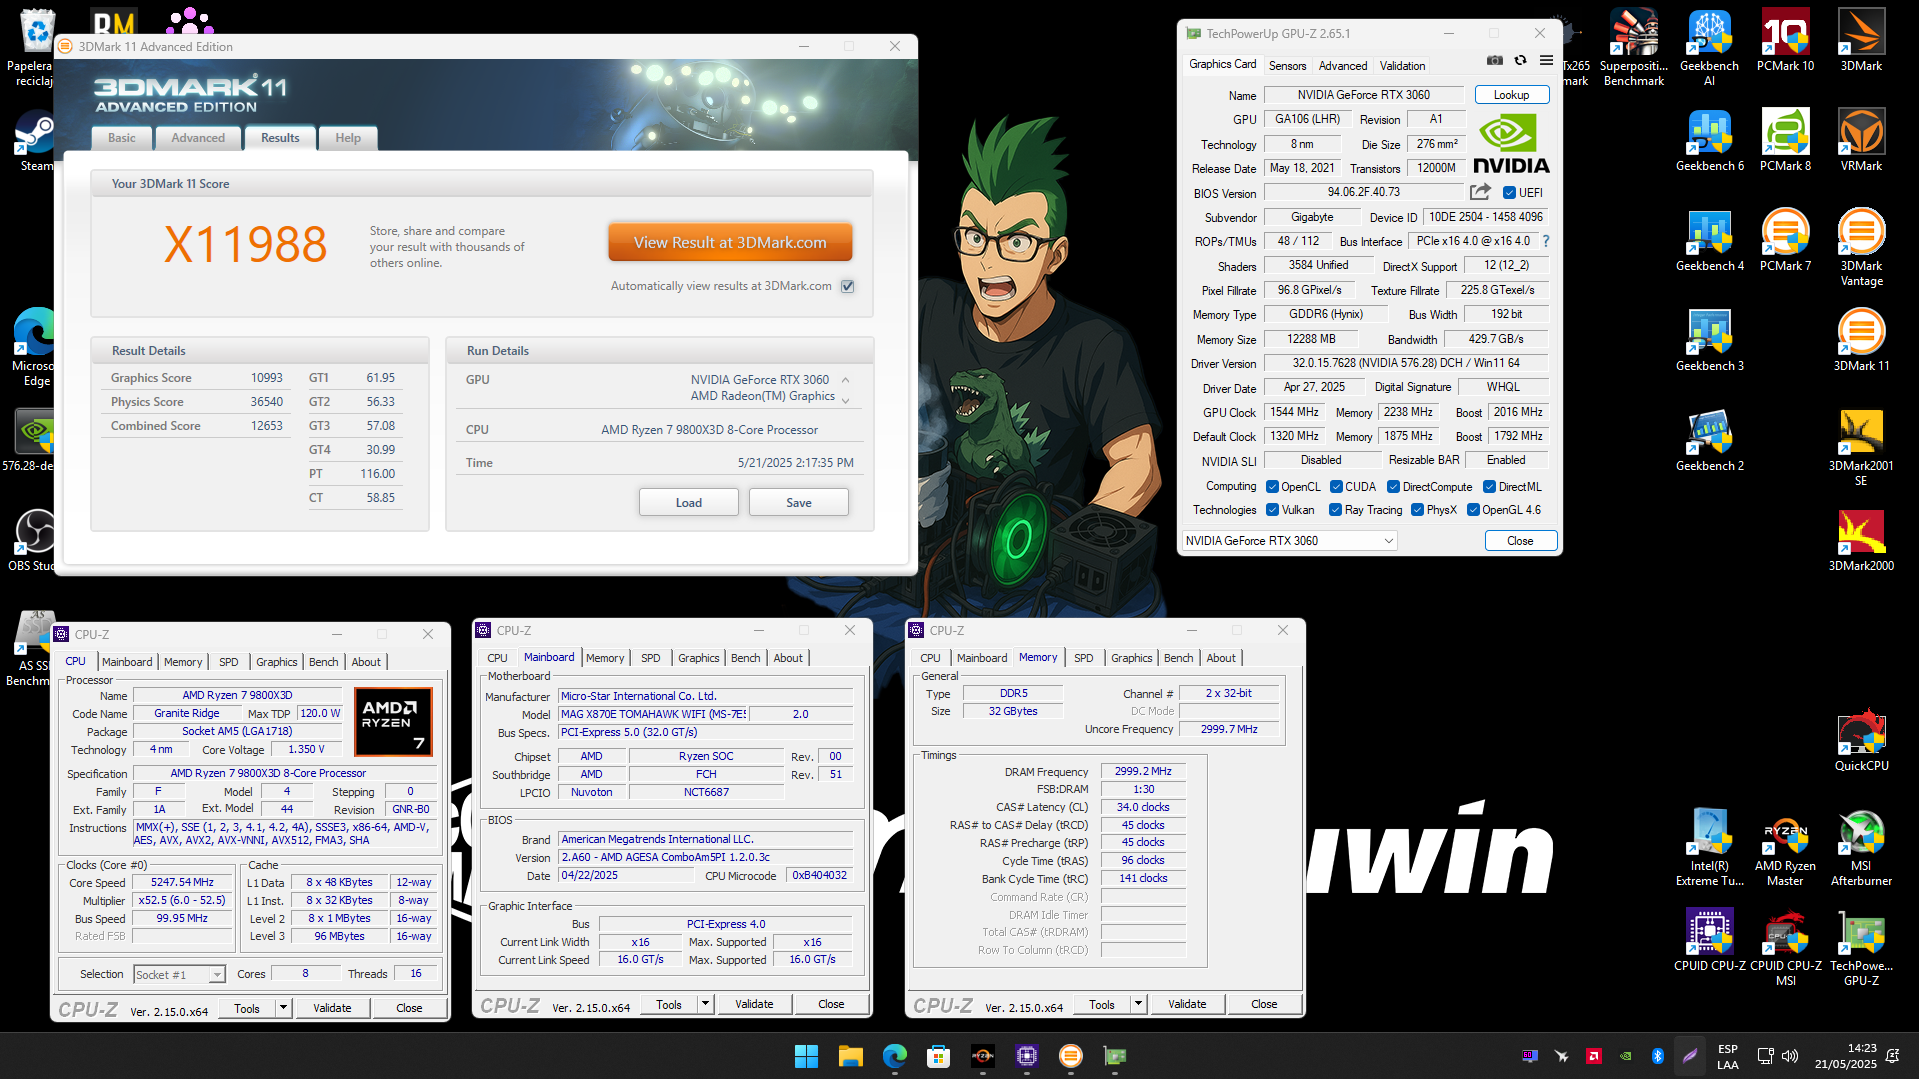Toggle the PhysX checkbox
The height and width of the screenshot is (1079, 1919).
coord(1417,510)
